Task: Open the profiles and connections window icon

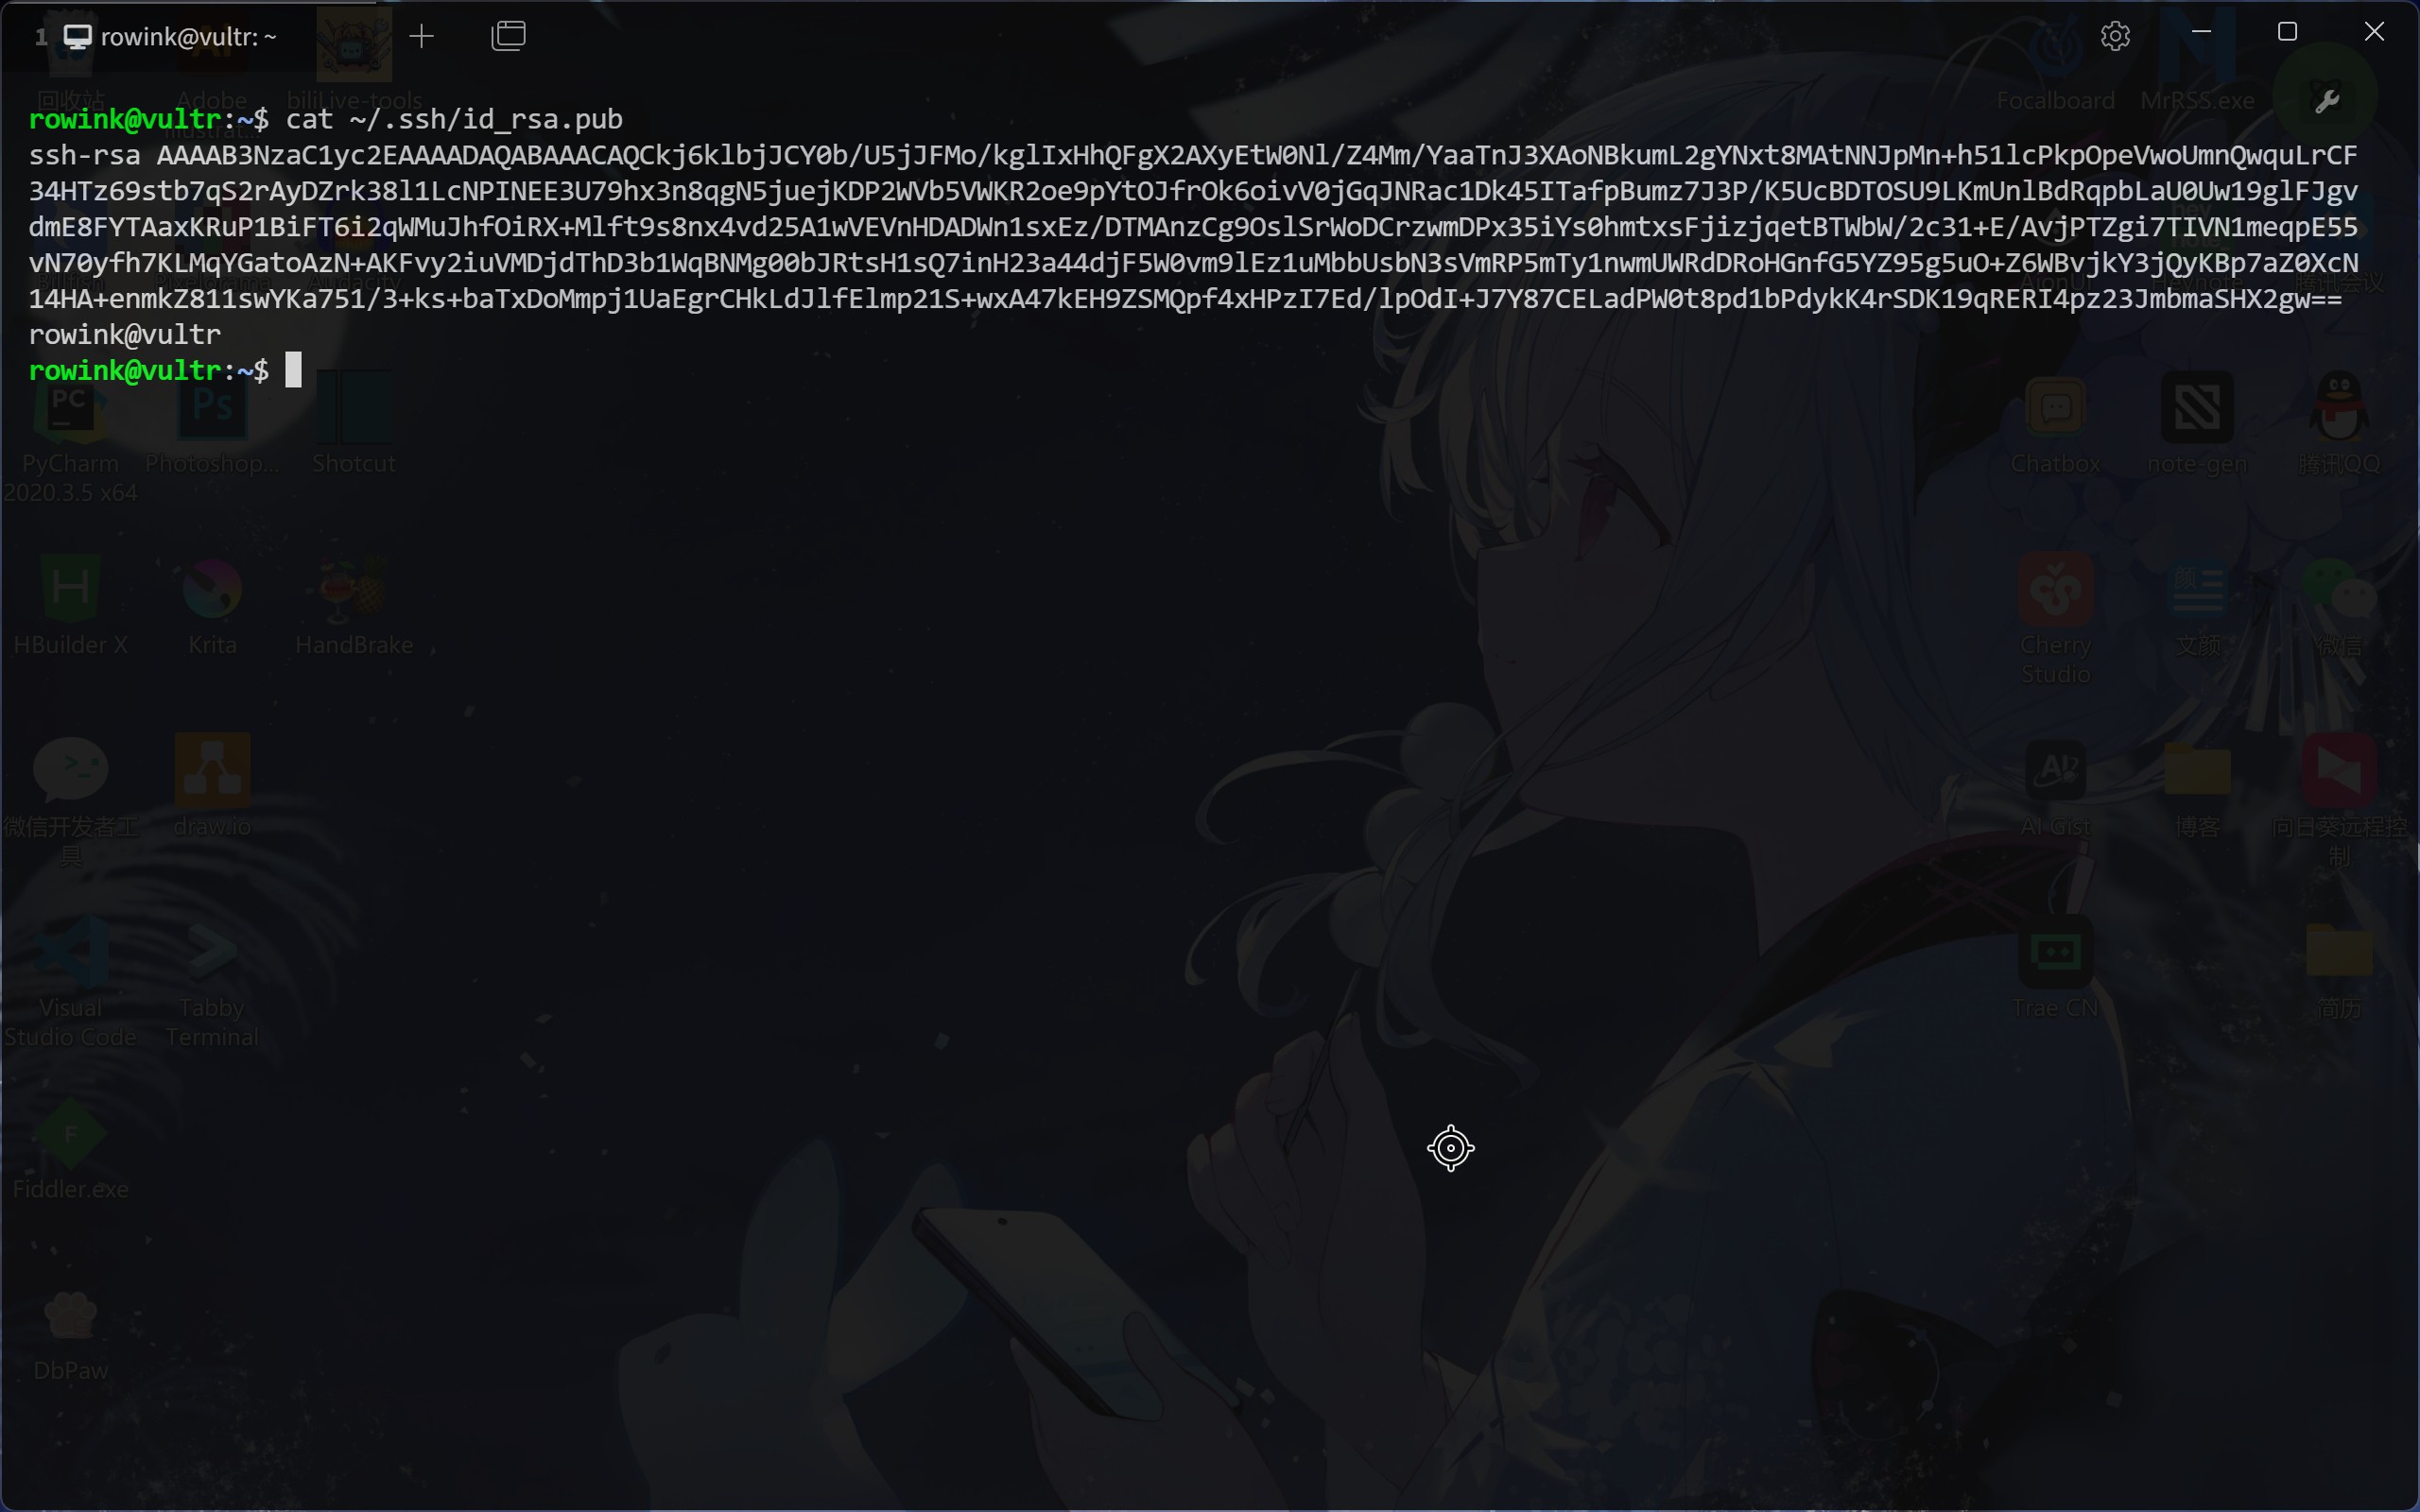Action: [508, 37]
